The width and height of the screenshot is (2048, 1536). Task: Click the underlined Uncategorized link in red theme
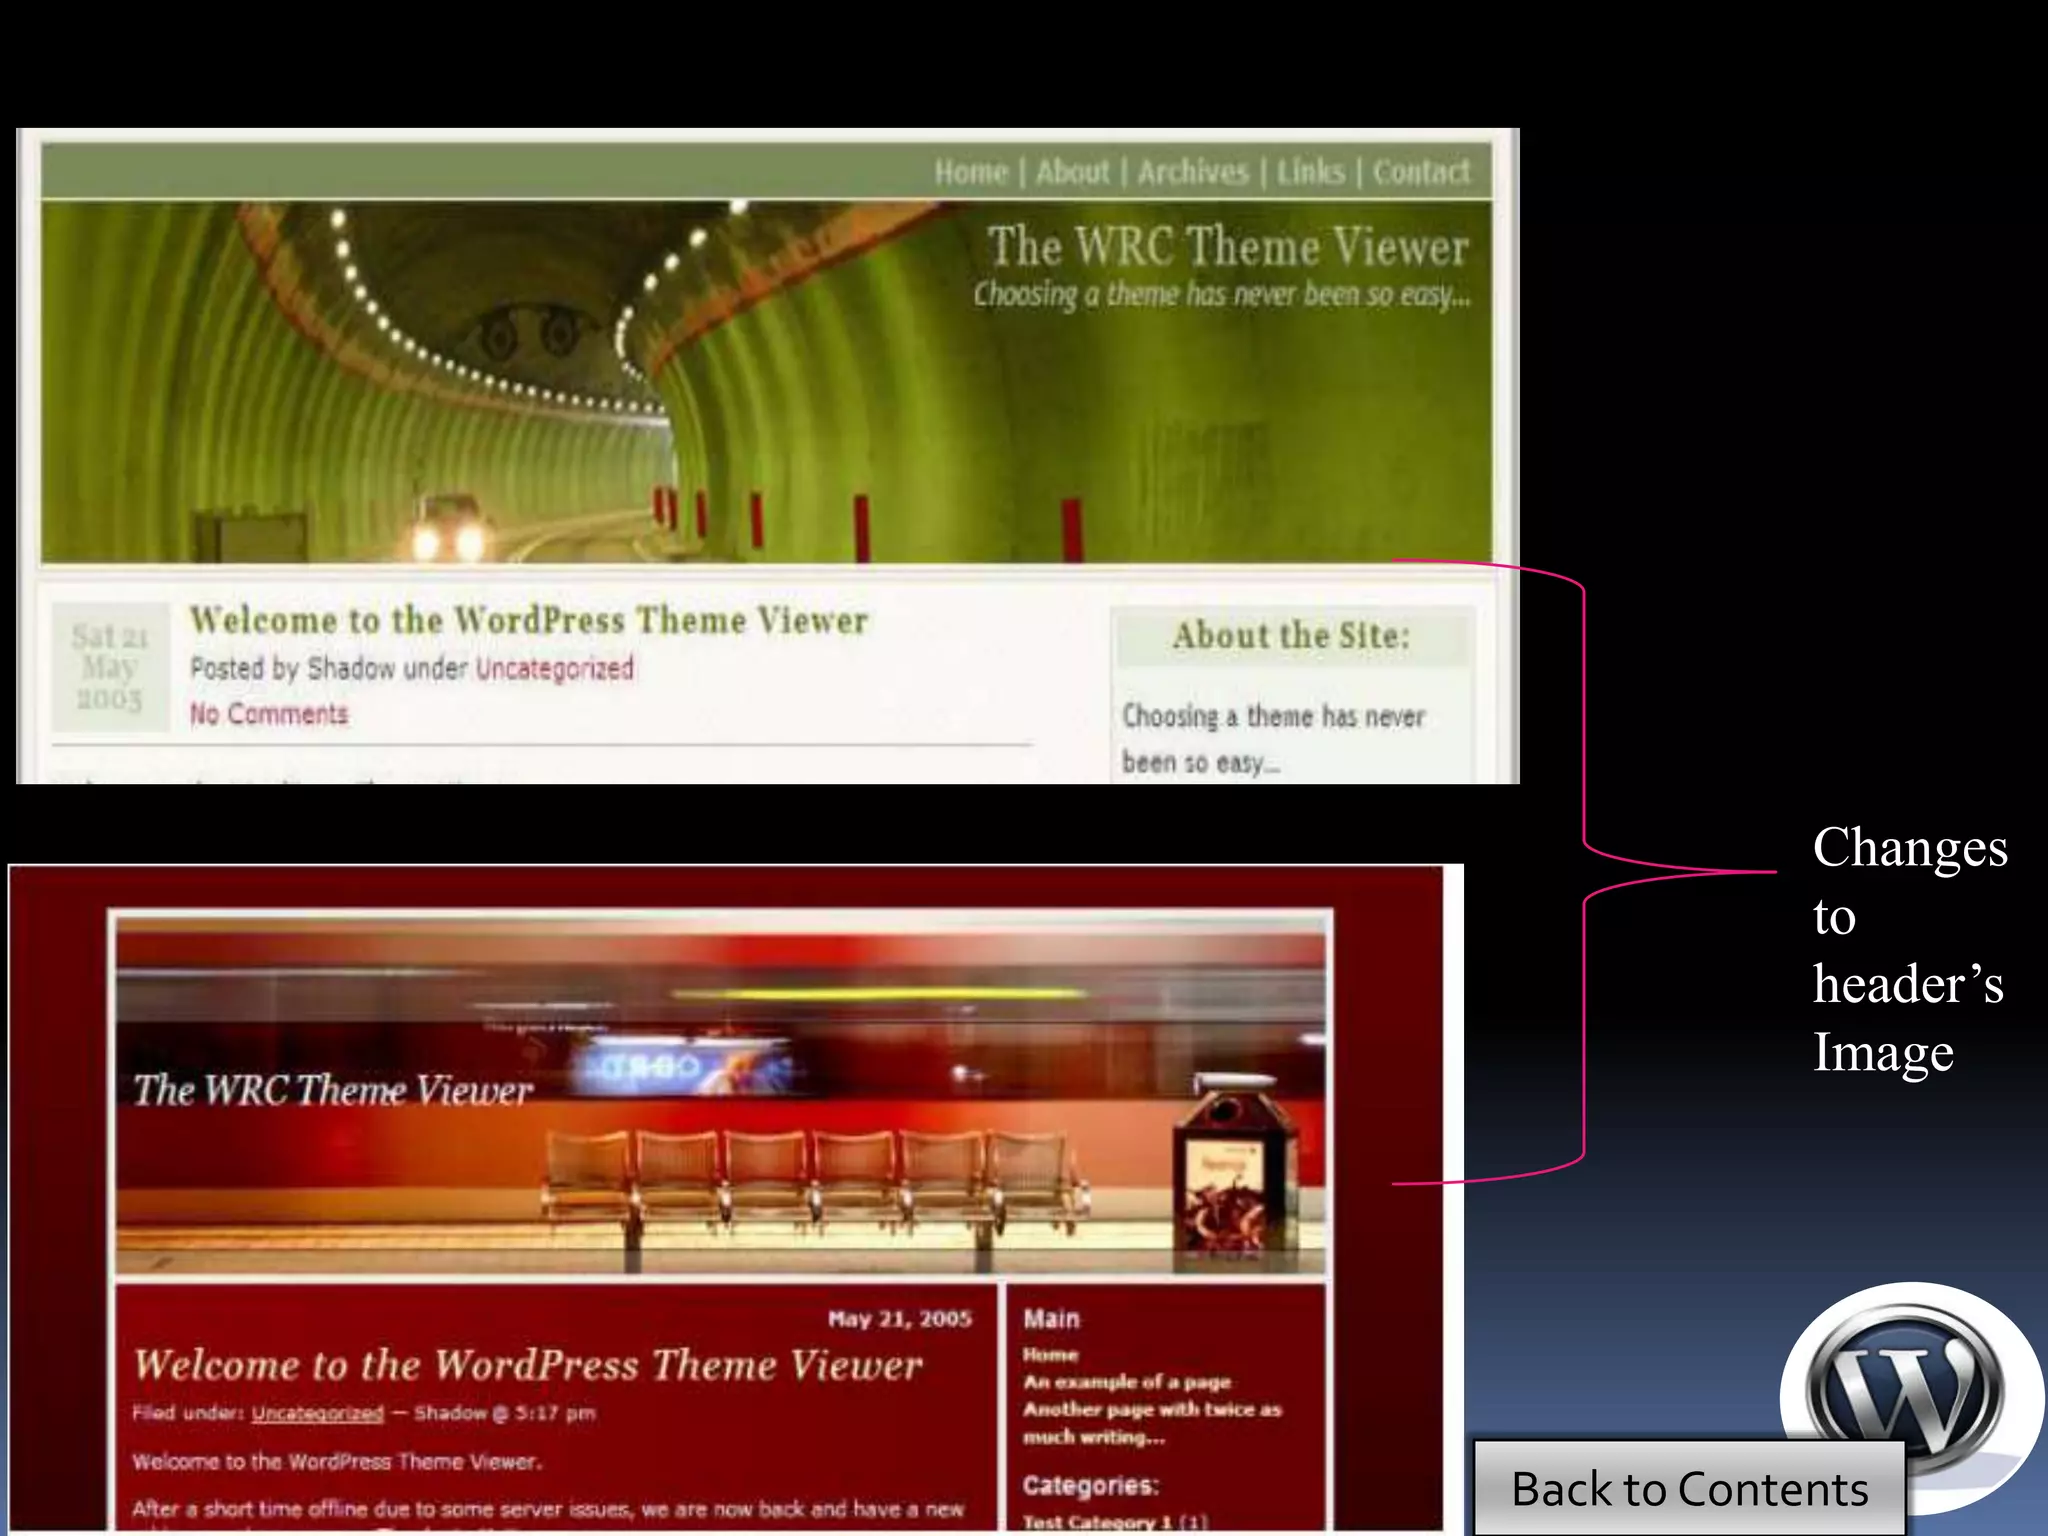coord(317,1413)
